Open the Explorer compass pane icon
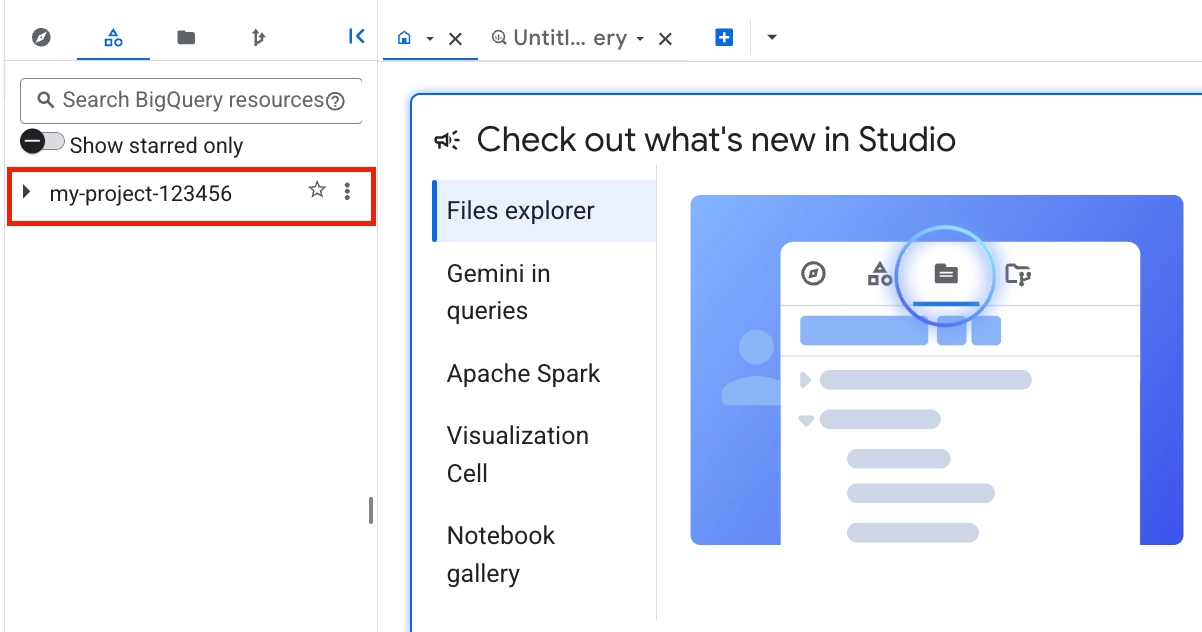Image resolution: width=1202 pixels, height=632 pixels. (41, 38)
